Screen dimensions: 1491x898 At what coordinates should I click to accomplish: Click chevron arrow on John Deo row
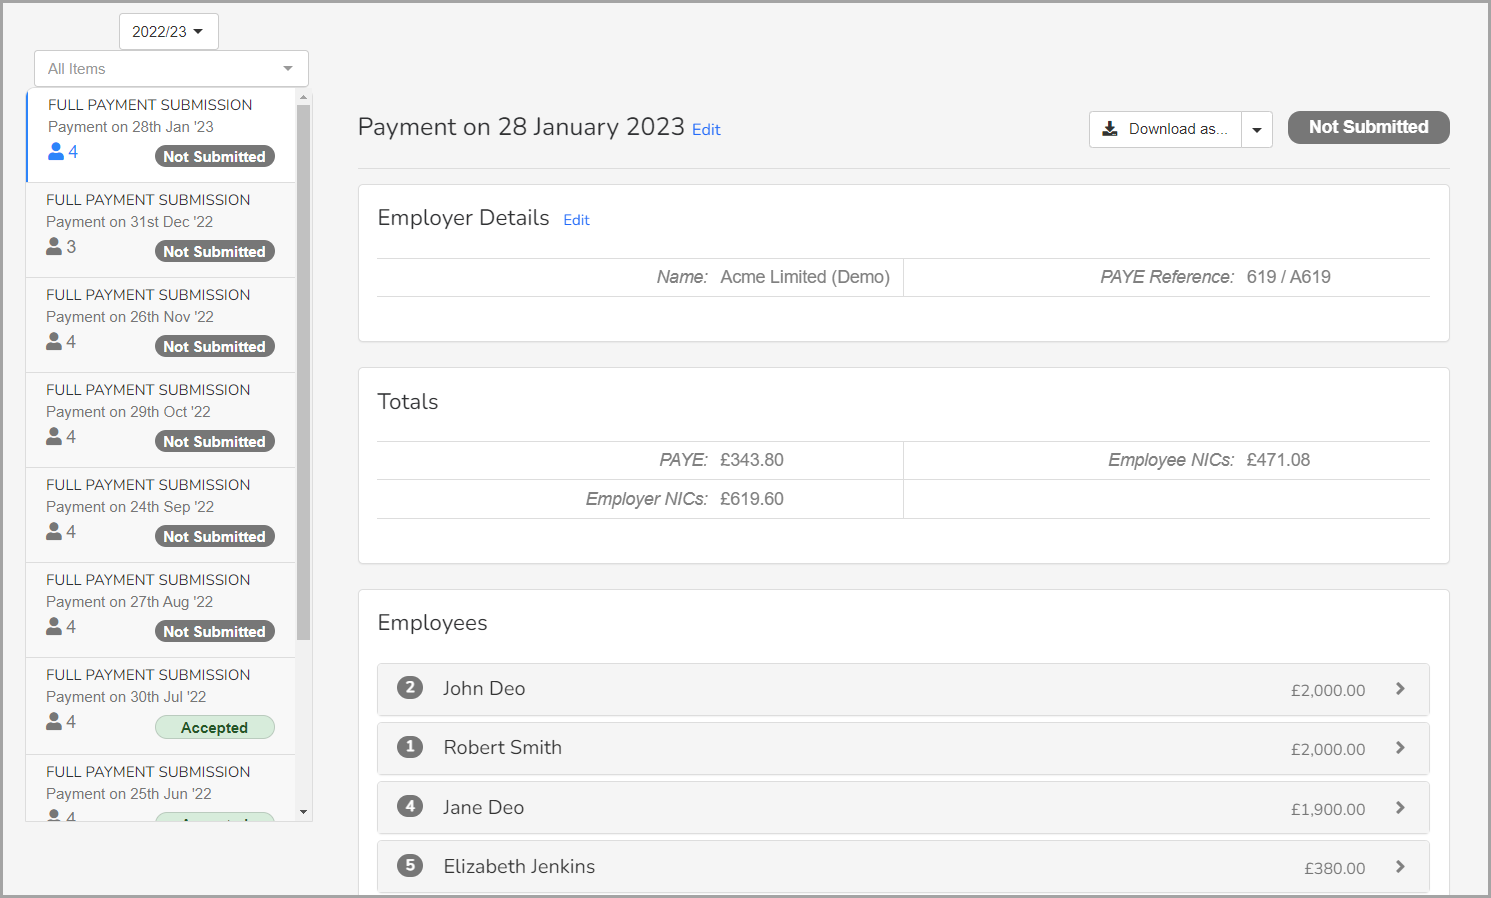tap(1400, 689)
